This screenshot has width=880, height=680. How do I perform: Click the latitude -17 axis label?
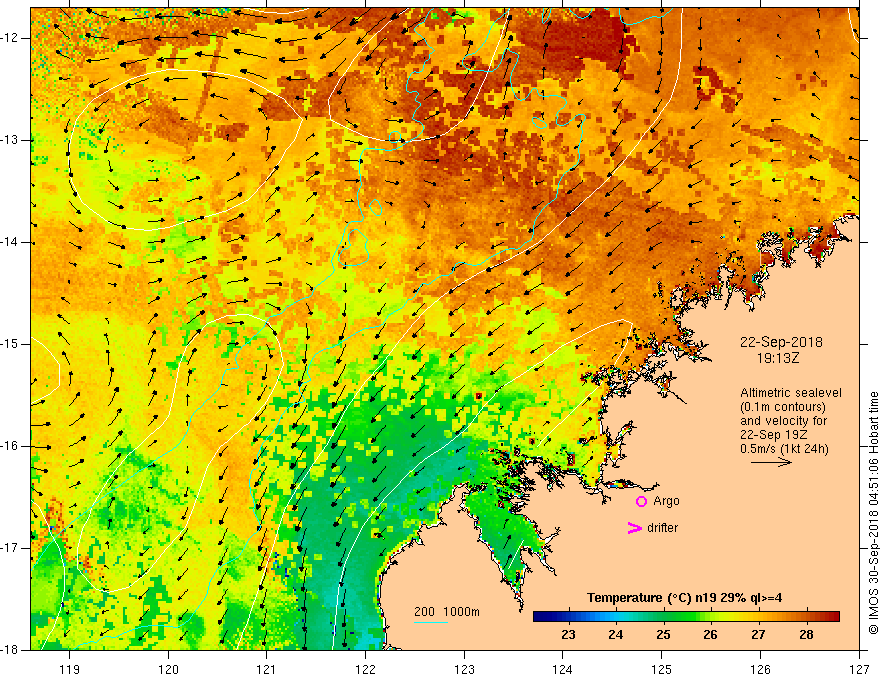[x=10, y=548]
